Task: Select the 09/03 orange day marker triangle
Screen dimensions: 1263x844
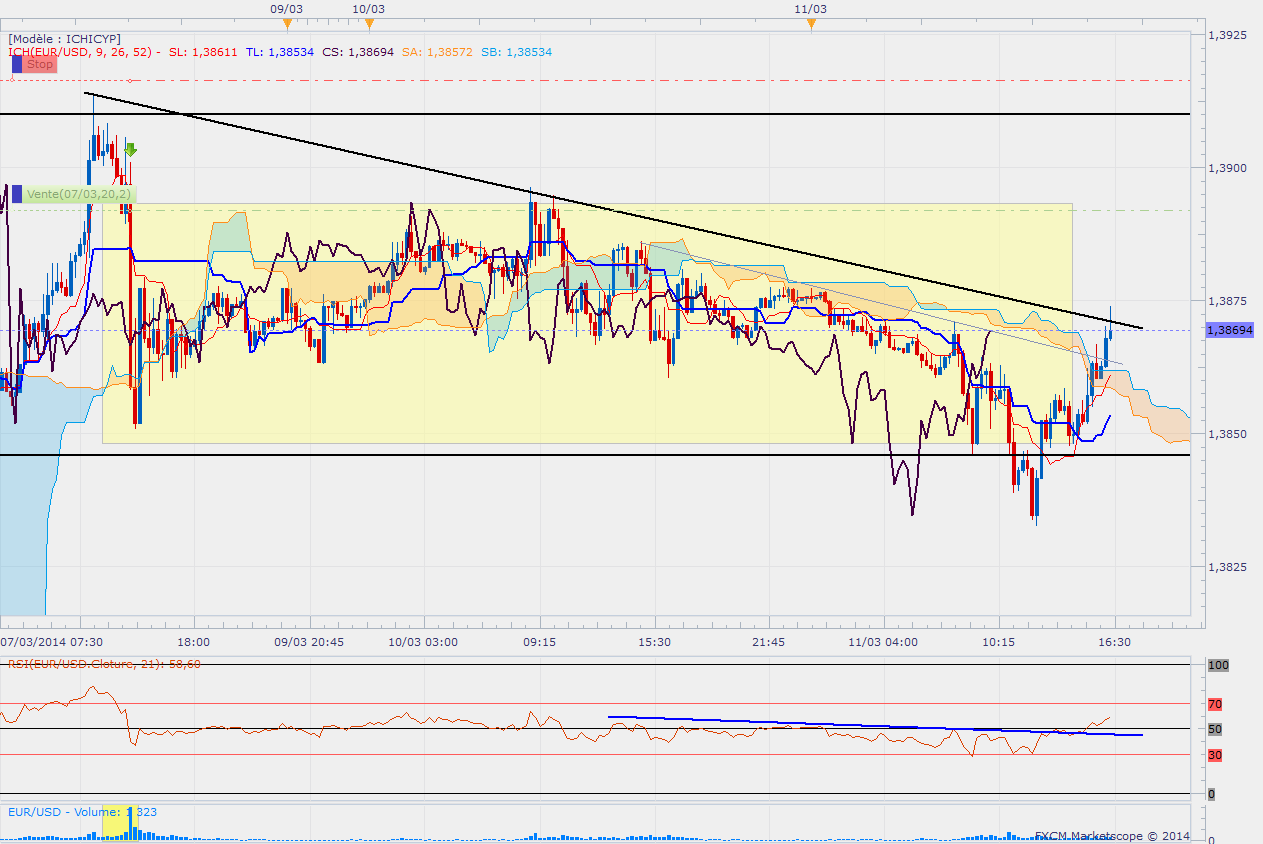Action: 288,23
